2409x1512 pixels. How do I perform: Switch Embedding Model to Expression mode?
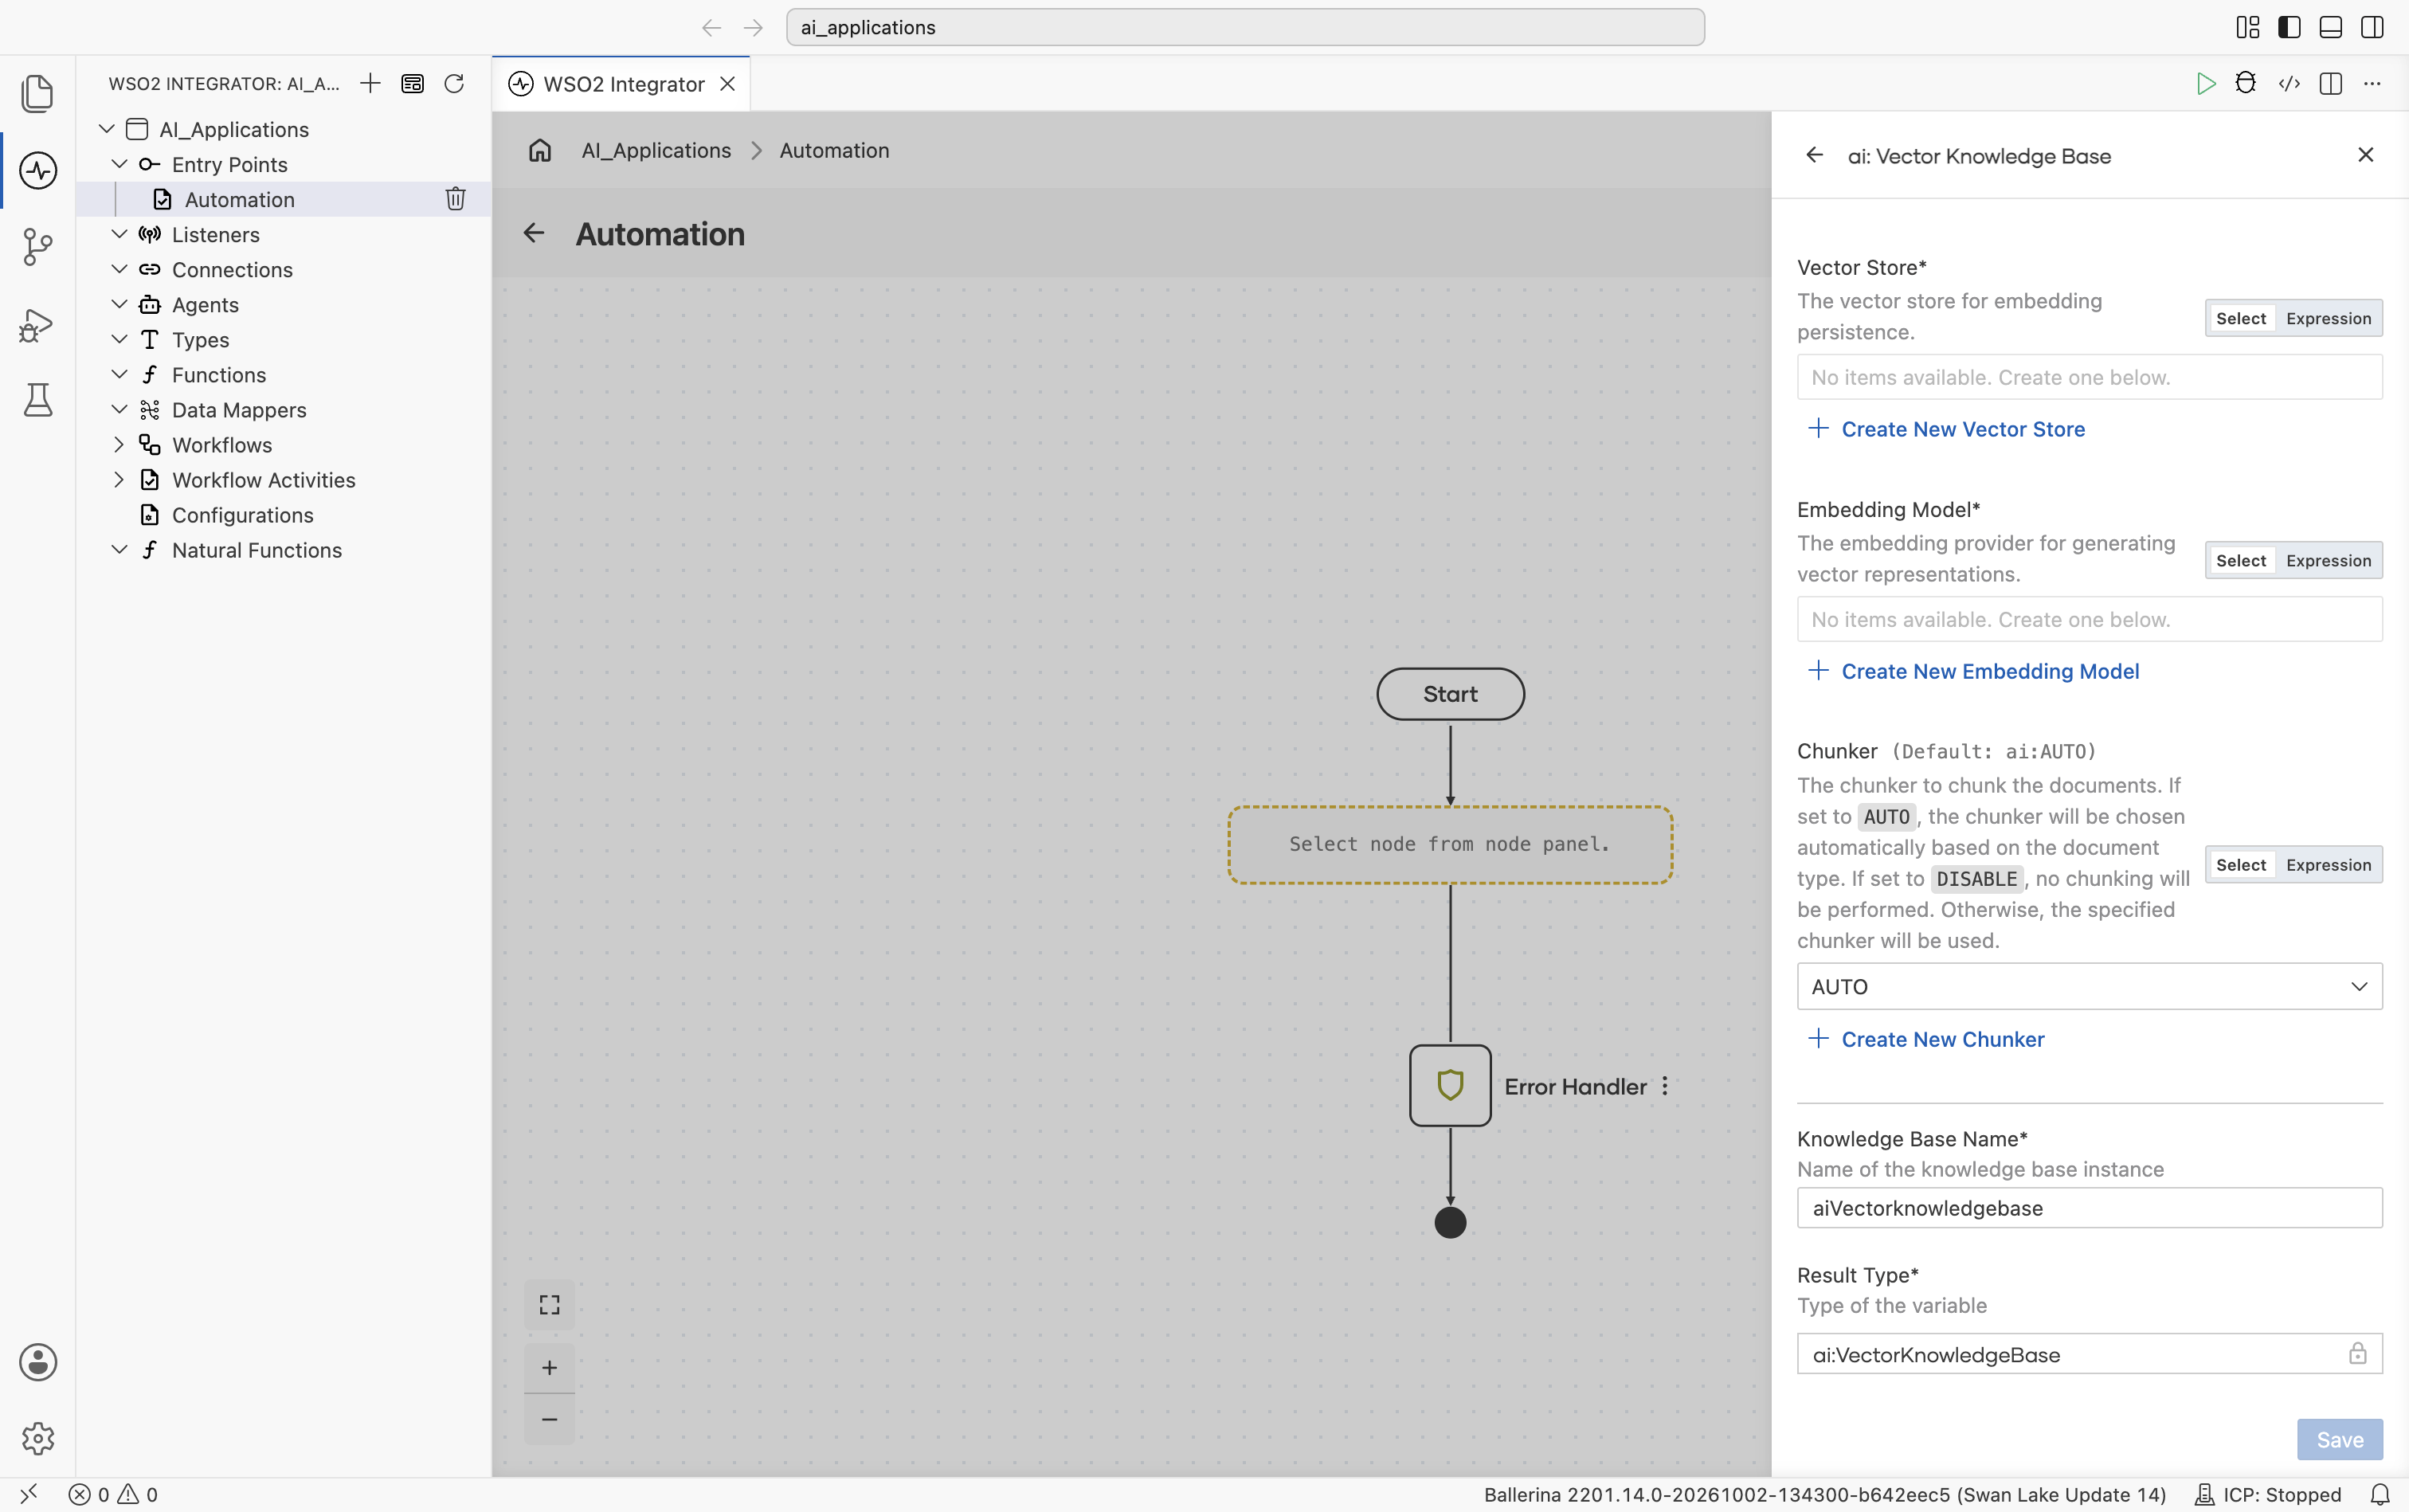point(2328,561)
